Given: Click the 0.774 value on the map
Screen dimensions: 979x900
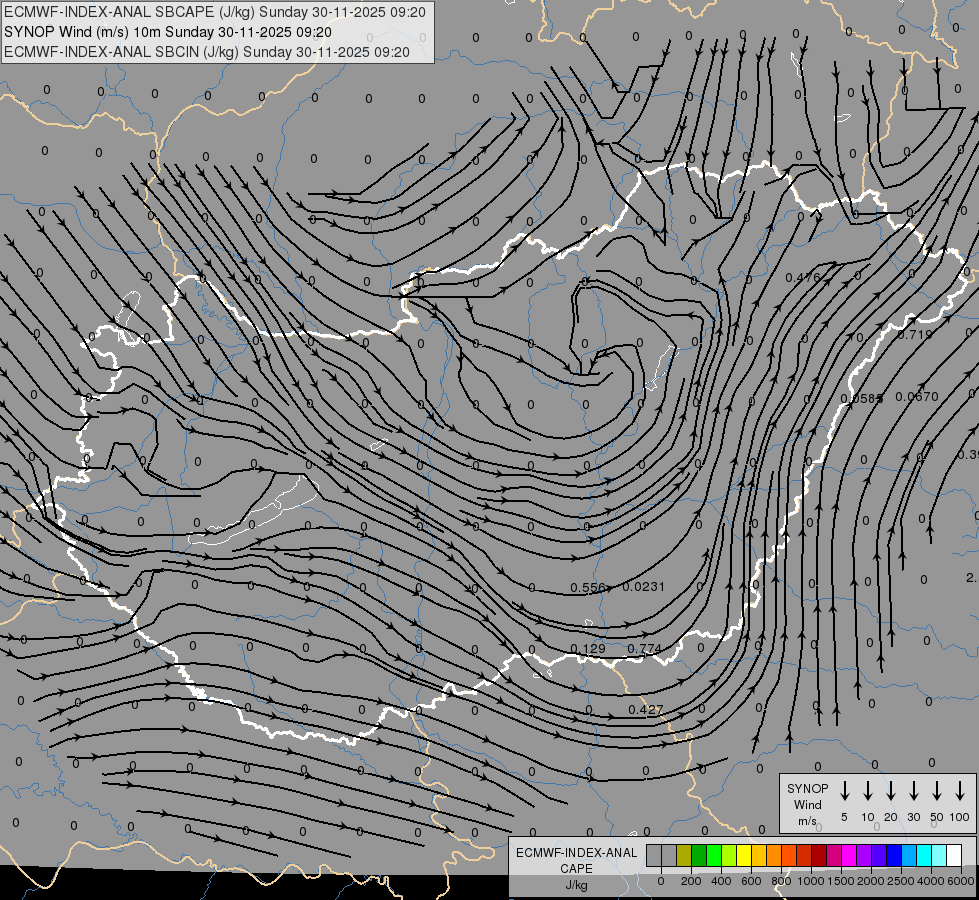Looking at the screenshot, I should 644,648.
